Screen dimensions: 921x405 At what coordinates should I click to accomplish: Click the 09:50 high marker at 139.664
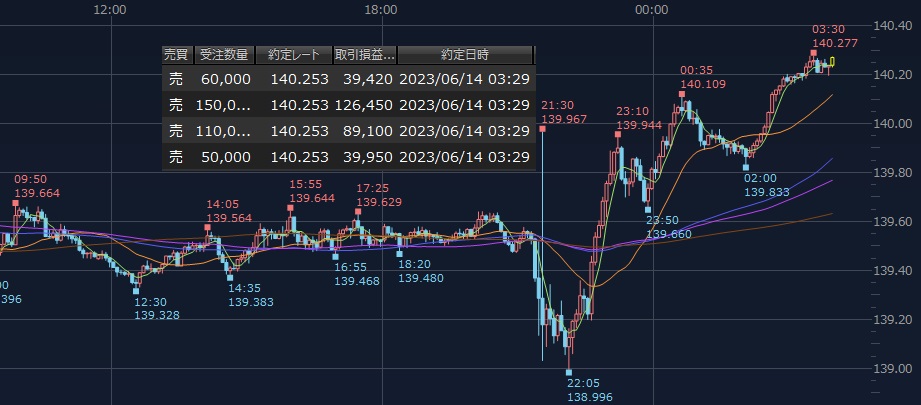click(x=16, y=203)
